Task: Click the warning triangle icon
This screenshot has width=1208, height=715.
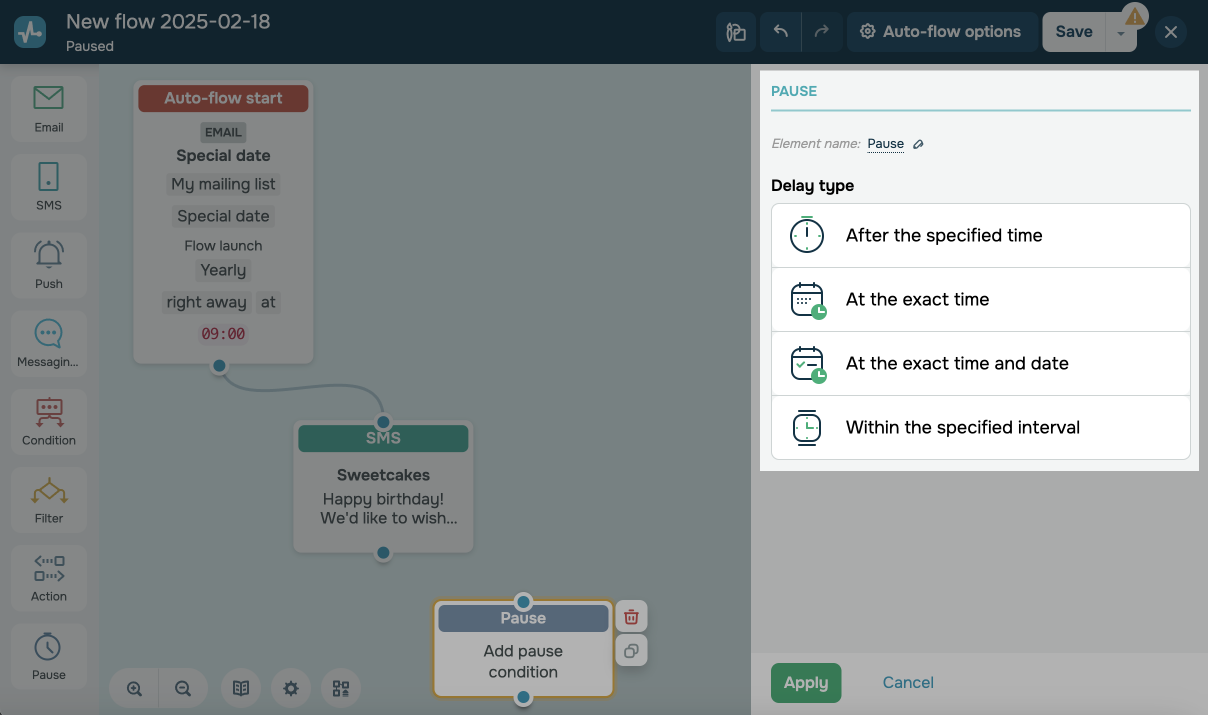Action: click(x=1134, y=17)
